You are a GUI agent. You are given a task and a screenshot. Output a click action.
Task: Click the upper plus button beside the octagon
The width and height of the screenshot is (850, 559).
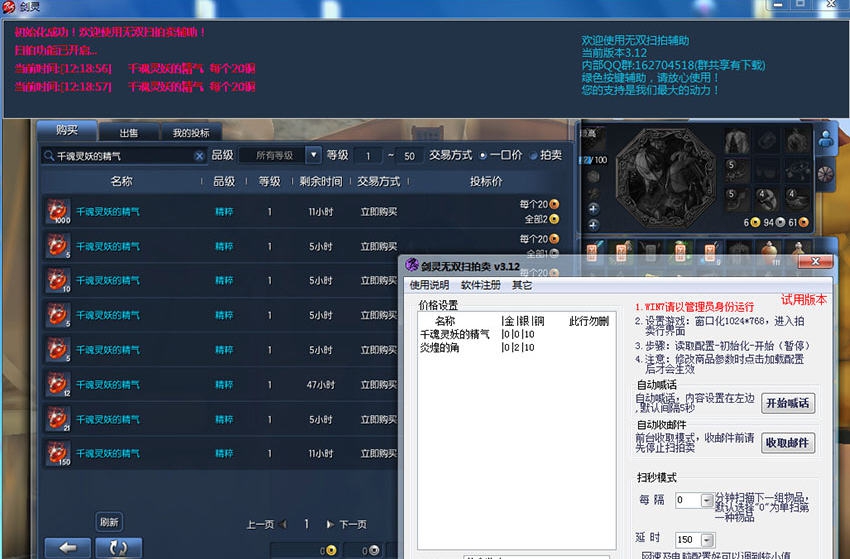click(x=593, y=209)
